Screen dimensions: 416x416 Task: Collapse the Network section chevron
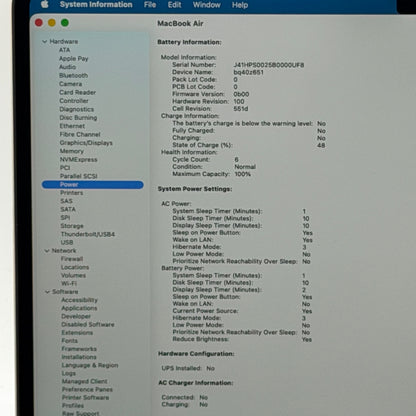coord(47,251)
